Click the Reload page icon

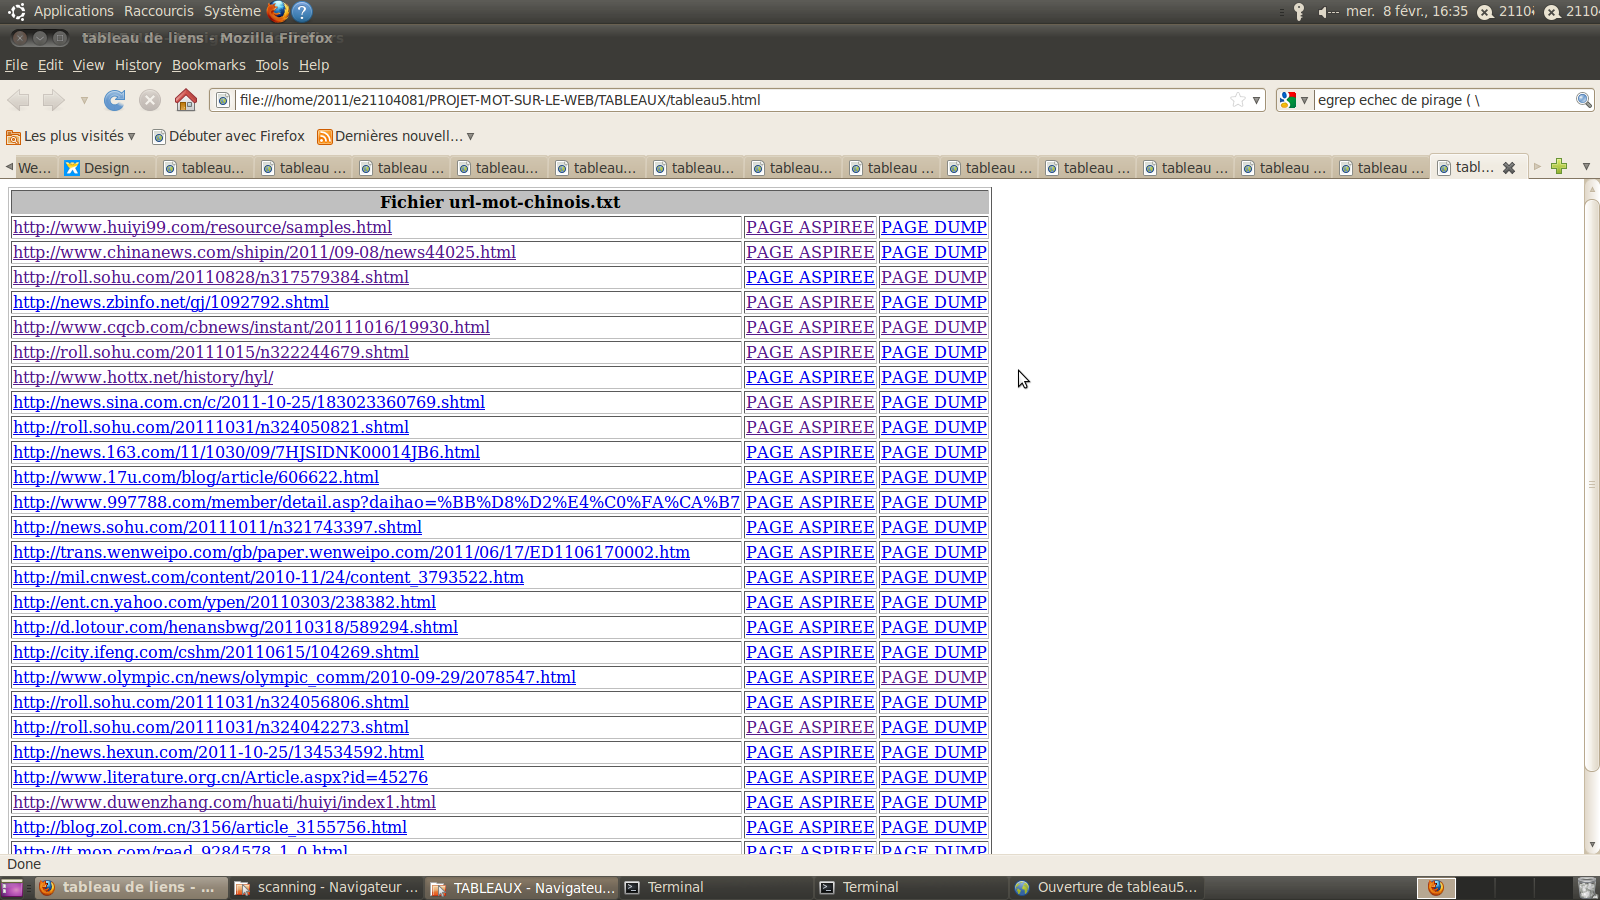tap(115, 100)
